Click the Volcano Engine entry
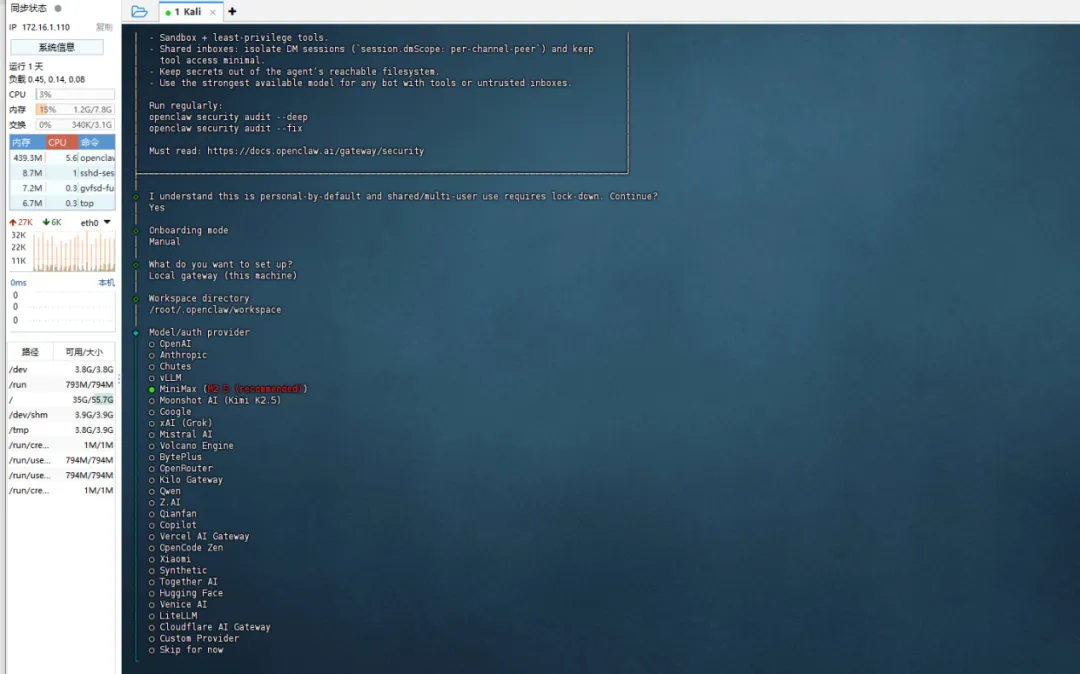The width and height of the screenshot is (1080, 674). 191,445
